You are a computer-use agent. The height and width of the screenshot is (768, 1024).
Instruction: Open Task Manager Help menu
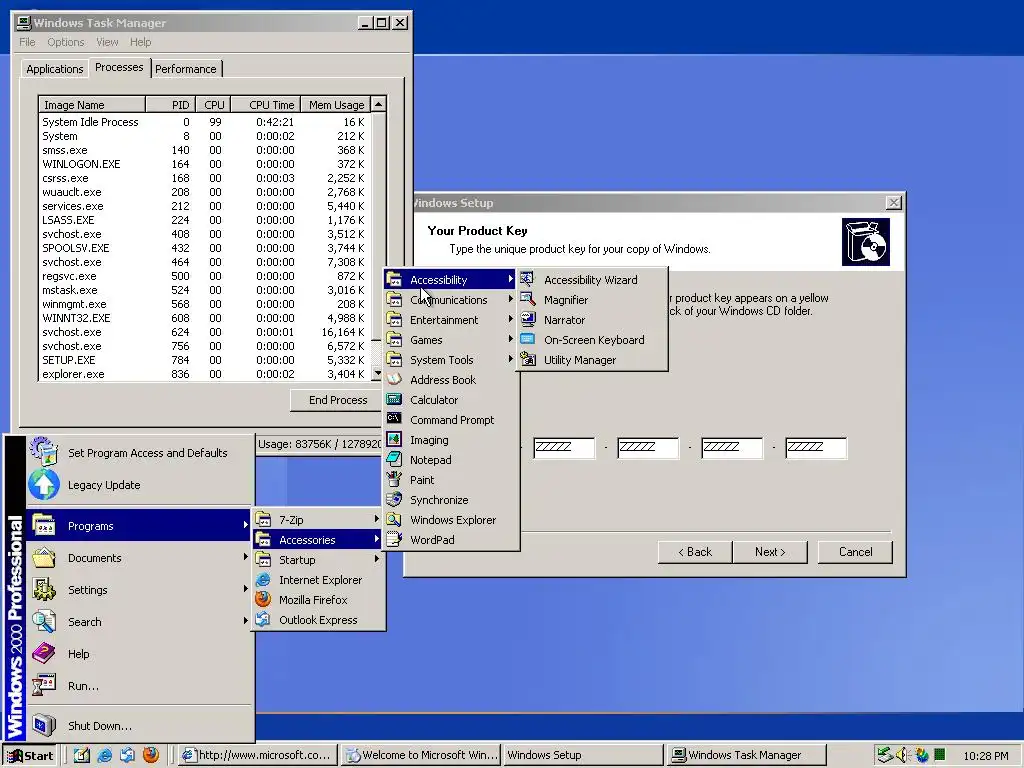pos(140,42)
